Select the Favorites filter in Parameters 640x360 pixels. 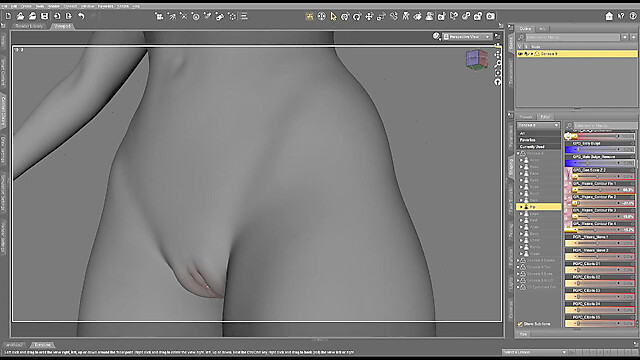click(539, 140)
